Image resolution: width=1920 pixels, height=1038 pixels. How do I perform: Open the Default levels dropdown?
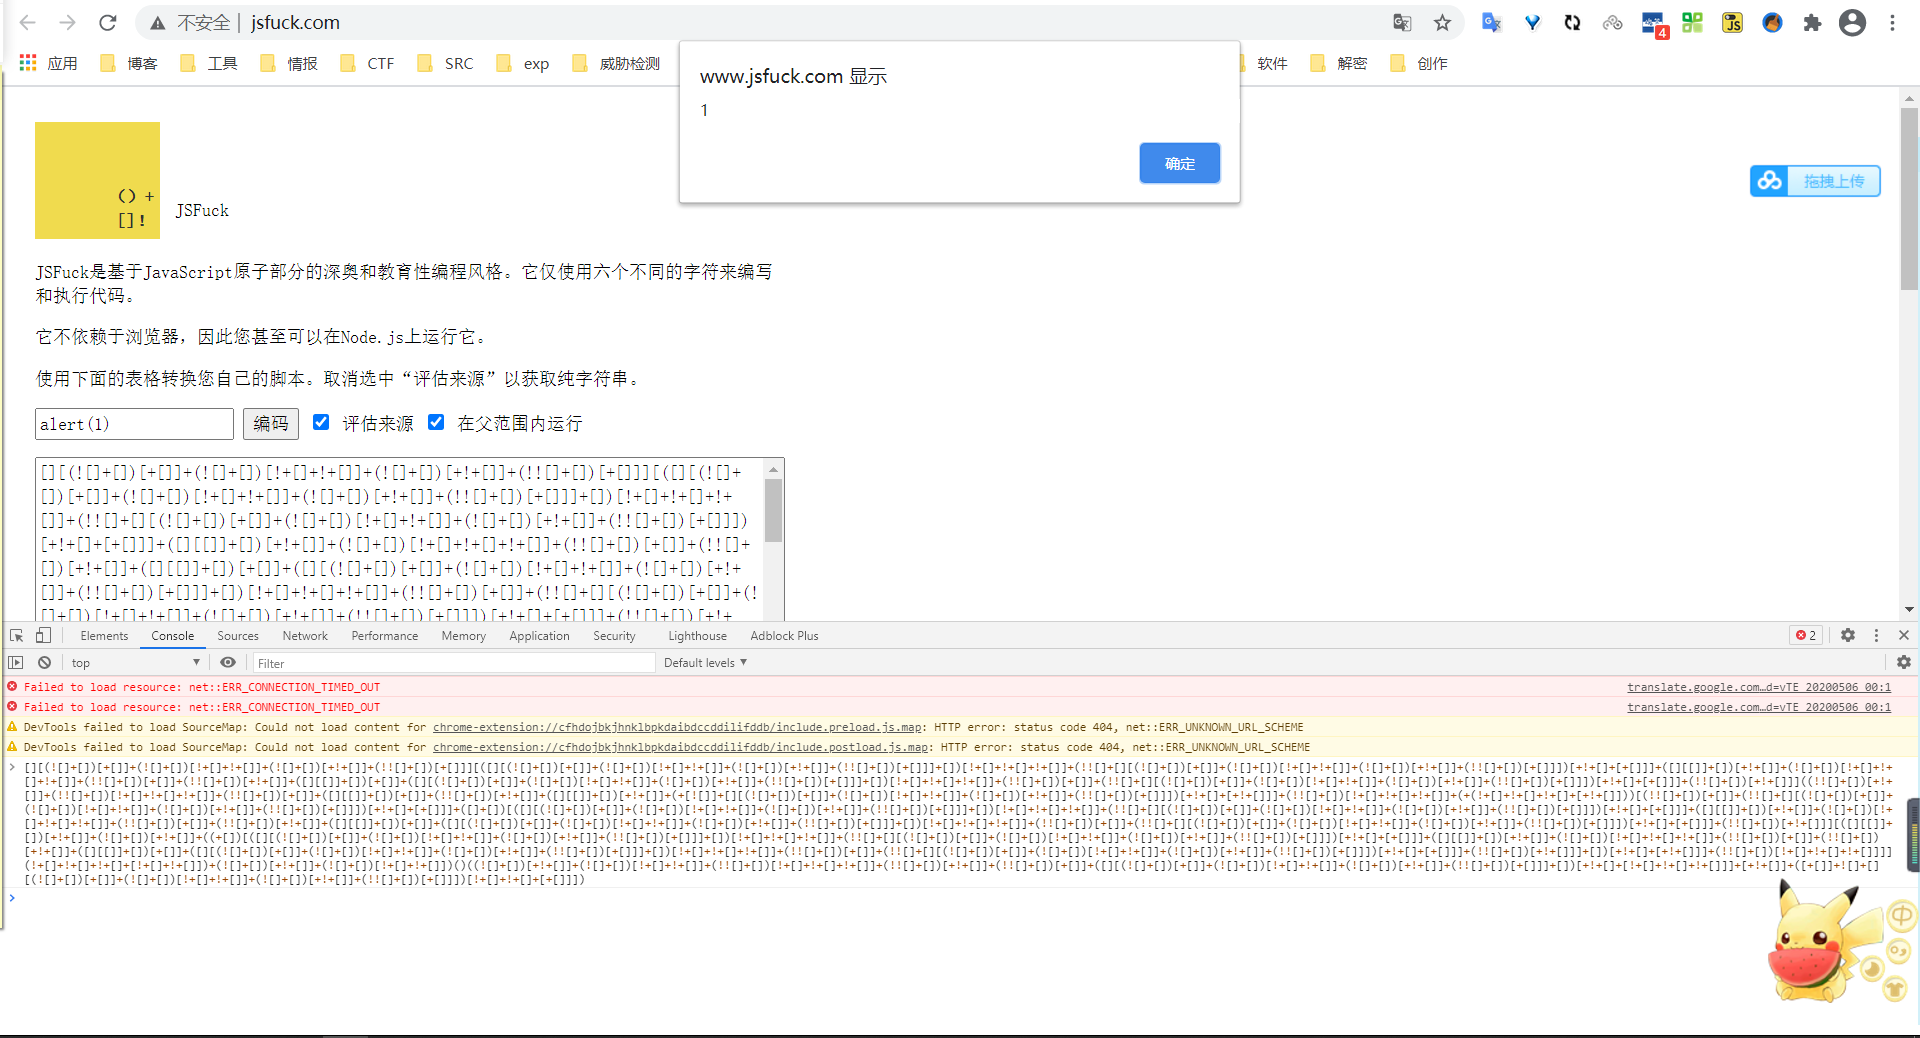pyautogui.click(x=706, y=662)
